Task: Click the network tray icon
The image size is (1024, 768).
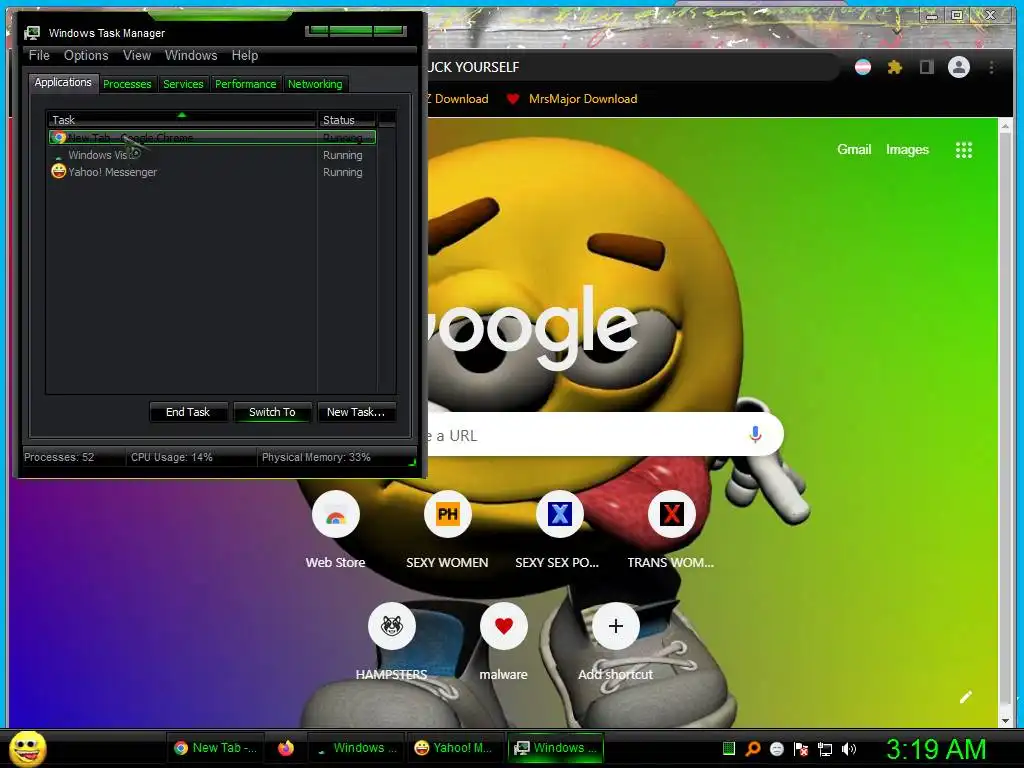Action: (825, 749)
